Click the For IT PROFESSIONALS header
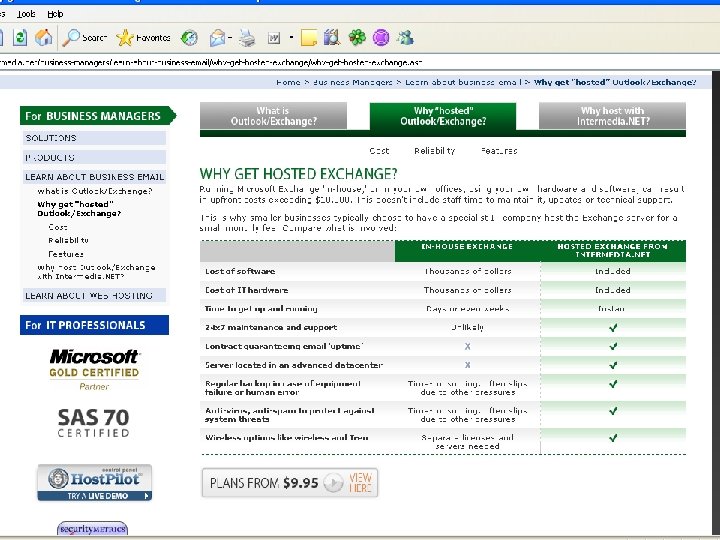 coord(94,325)
